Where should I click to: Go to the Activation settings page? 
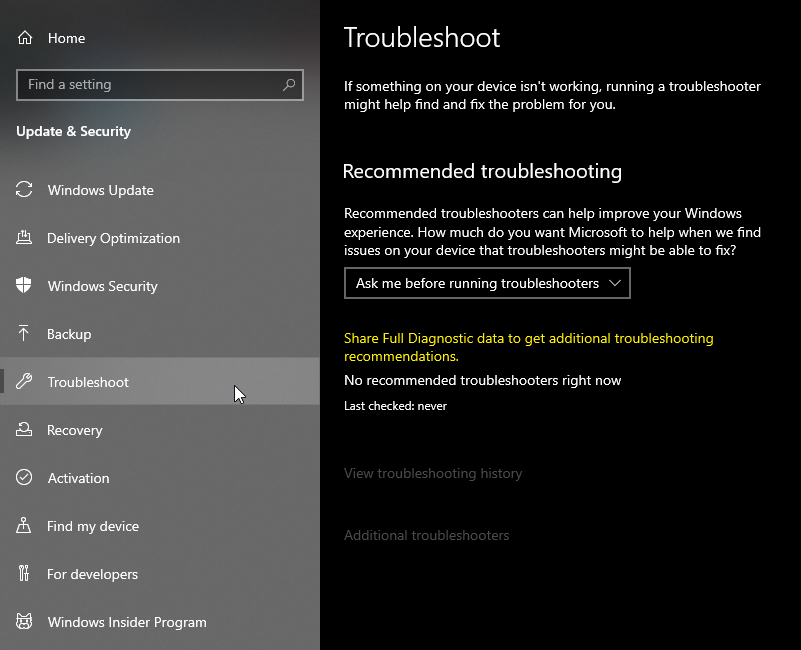[x=78, y=478]
